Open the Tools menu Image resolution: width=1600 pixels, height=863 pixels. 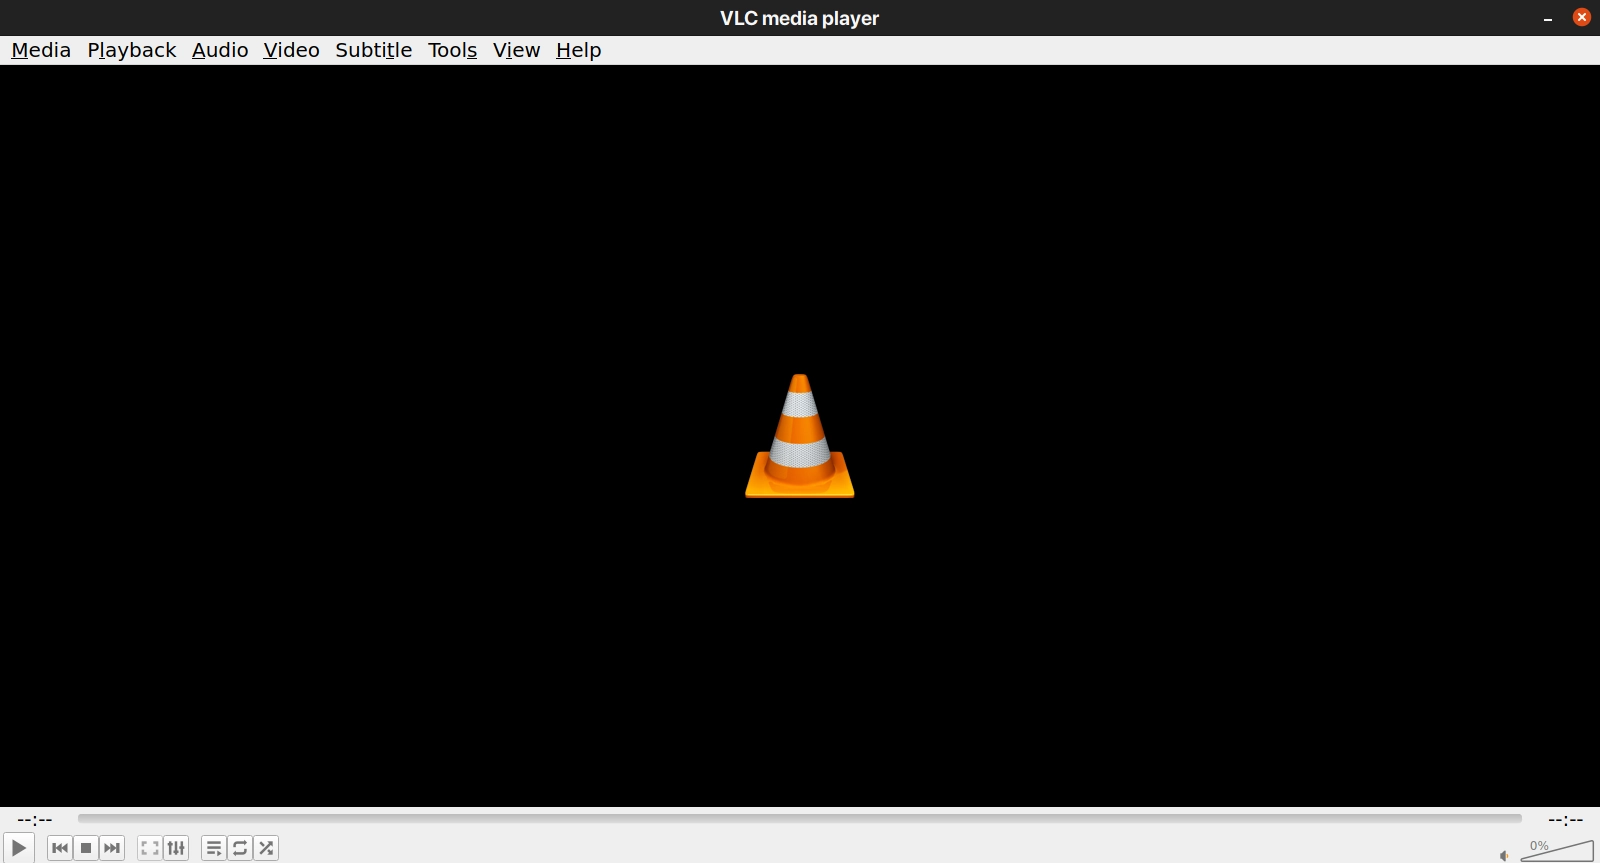point(452,50)
